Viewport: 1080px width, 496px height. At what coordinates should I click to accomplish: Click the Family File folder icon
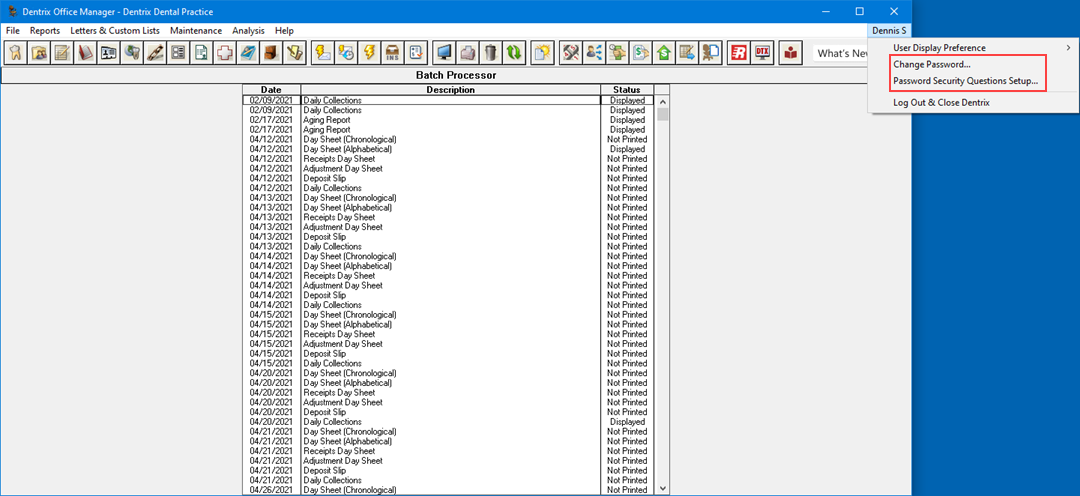(x=39, y=53)
